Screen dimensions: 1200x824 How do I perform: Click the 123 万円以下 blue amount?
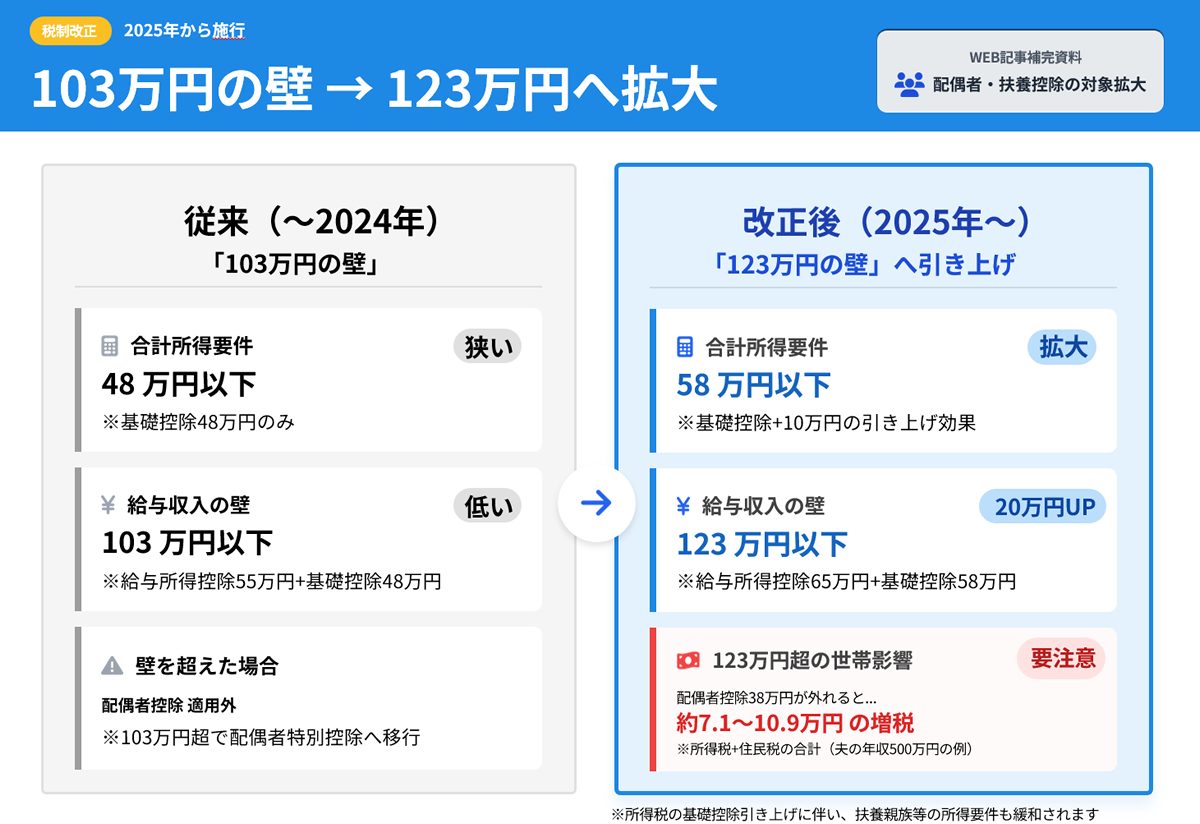click(x=762, y=544)
